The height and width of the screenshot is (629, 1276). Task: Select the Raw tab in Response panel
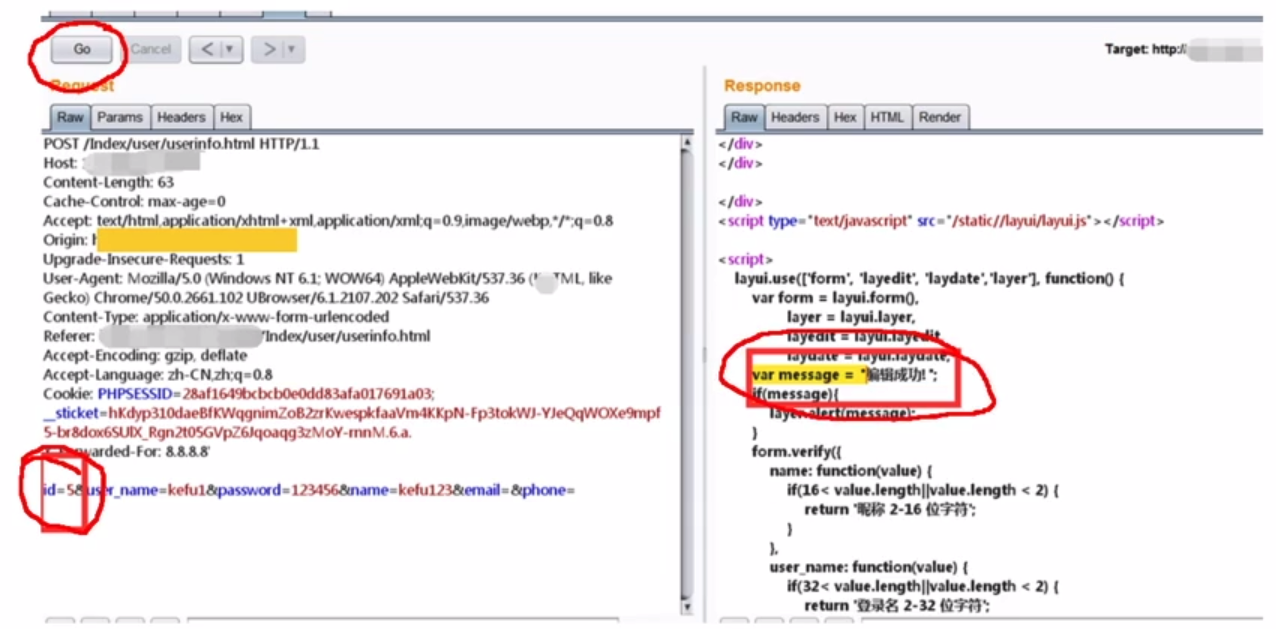(744, 117)
